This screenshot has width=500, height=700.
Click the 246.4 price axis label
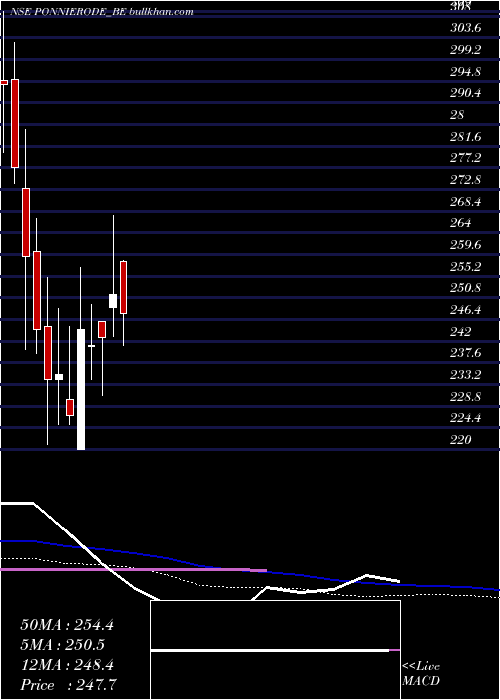click(465, 310)
